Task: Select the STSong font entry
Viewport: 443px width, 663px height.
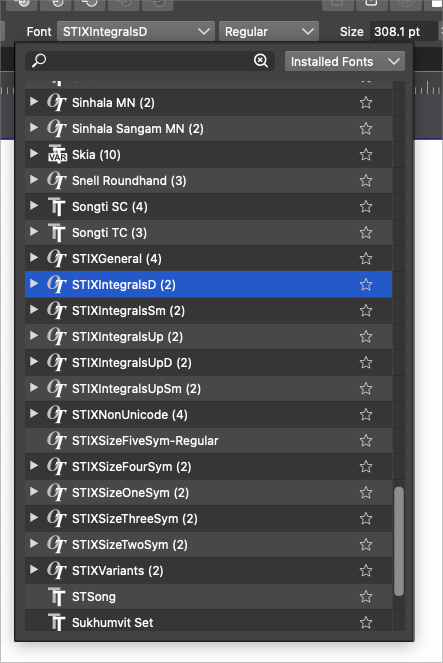Action: pyautogui.click(x=208, y=597)
